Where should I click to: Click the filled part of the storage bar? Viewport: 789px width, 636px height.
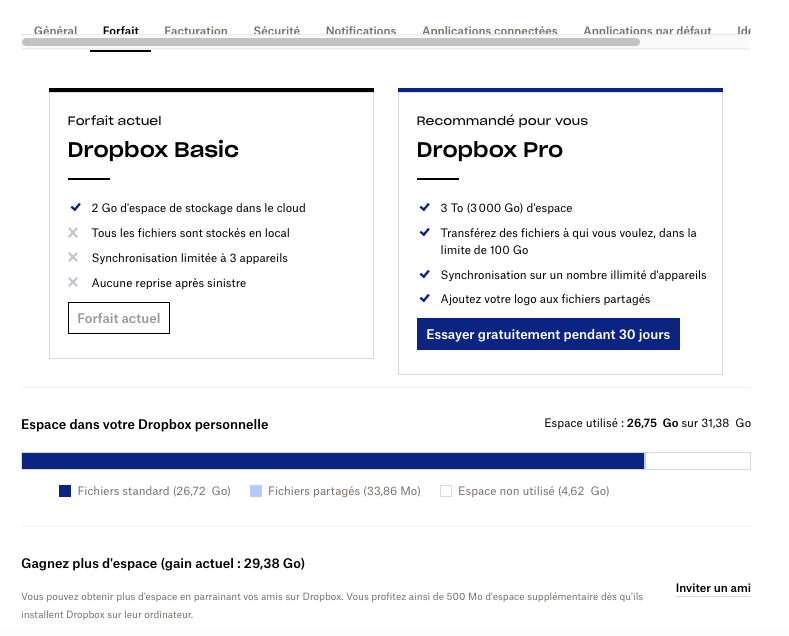333,461
